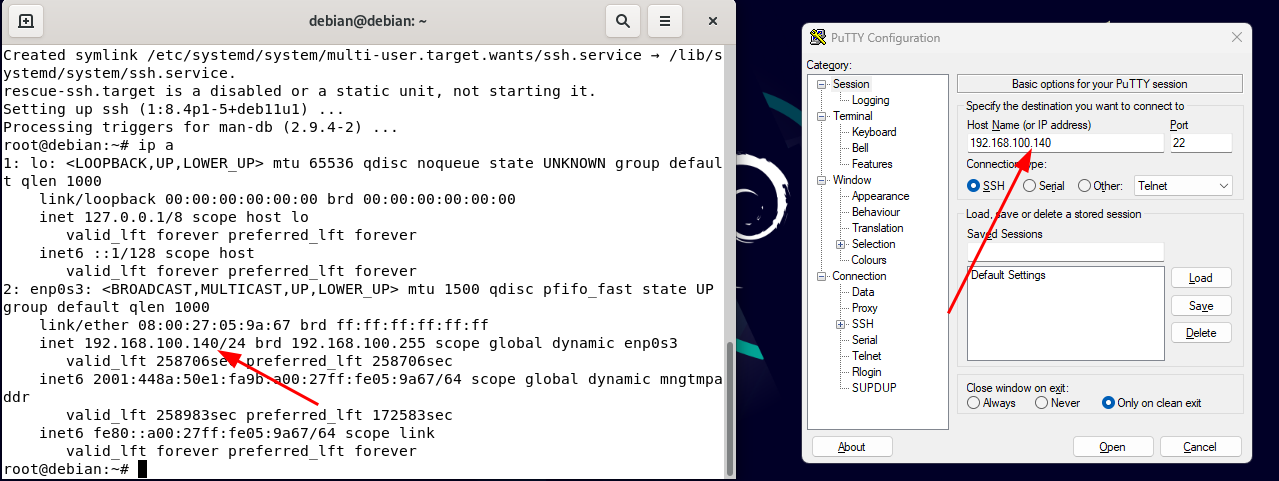The image size is (1279, 481).
Task: Cancel the PuTTY Configuration dialog
Action: pos(1200,447)
